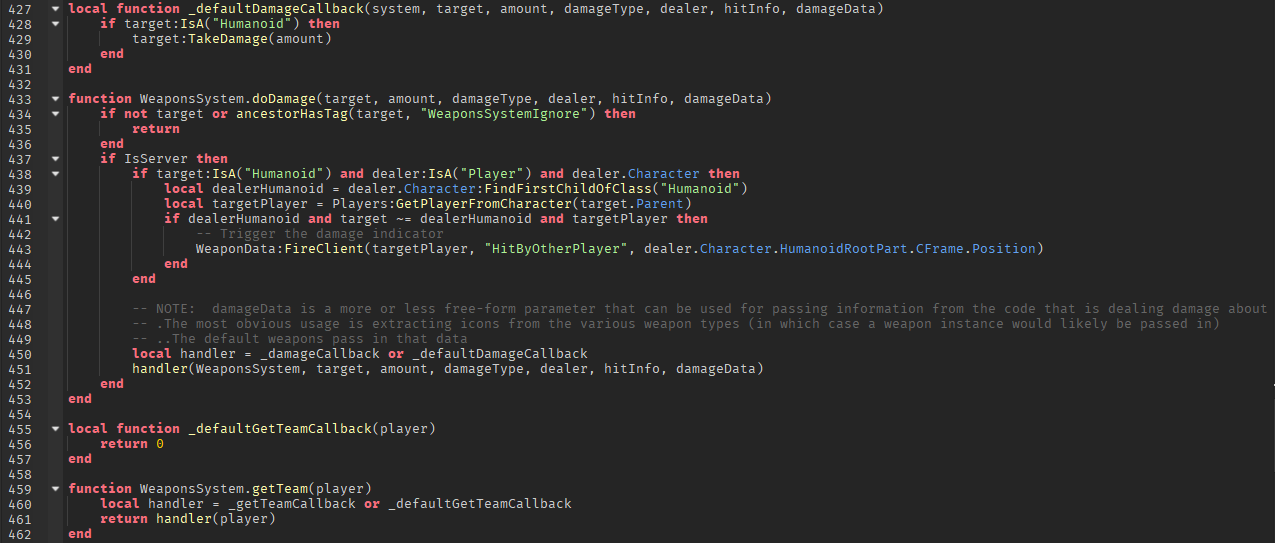Collapse the 'if not target' fold on line 434
This screenshot has width=1275, height=543.
54,113
